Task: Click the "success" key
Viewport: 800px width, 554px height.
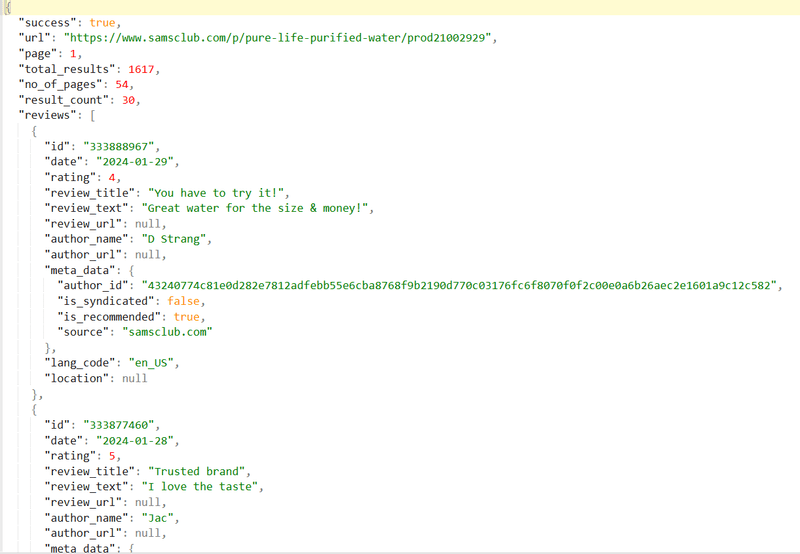Action: (47, 22)
